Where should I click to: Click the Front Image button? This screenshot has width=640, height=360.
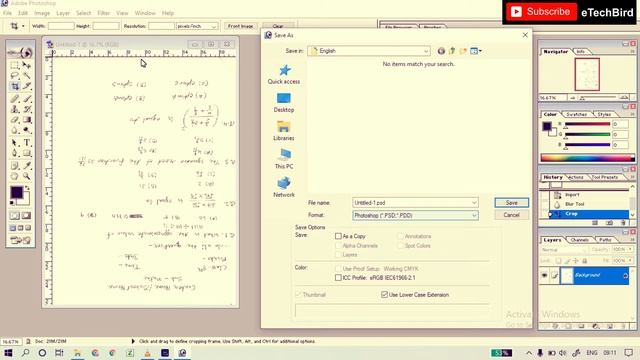click(x=240, y=26)
